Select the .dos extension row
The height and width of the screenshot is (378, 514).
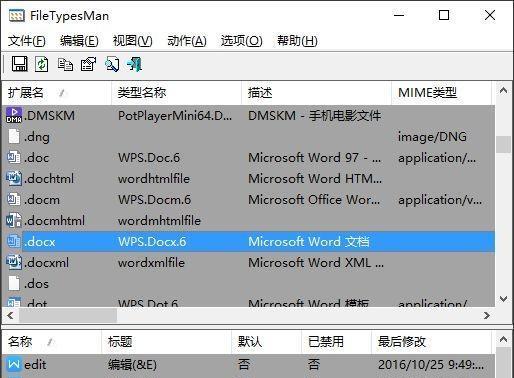[248, 283]
